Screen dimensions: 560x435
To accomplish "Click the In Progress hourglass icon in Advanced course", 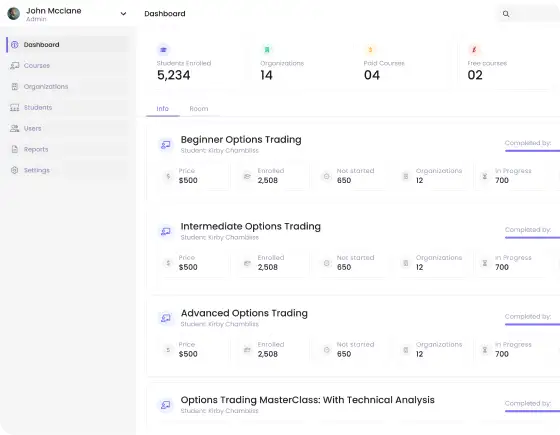I will [x=485, y=350].
